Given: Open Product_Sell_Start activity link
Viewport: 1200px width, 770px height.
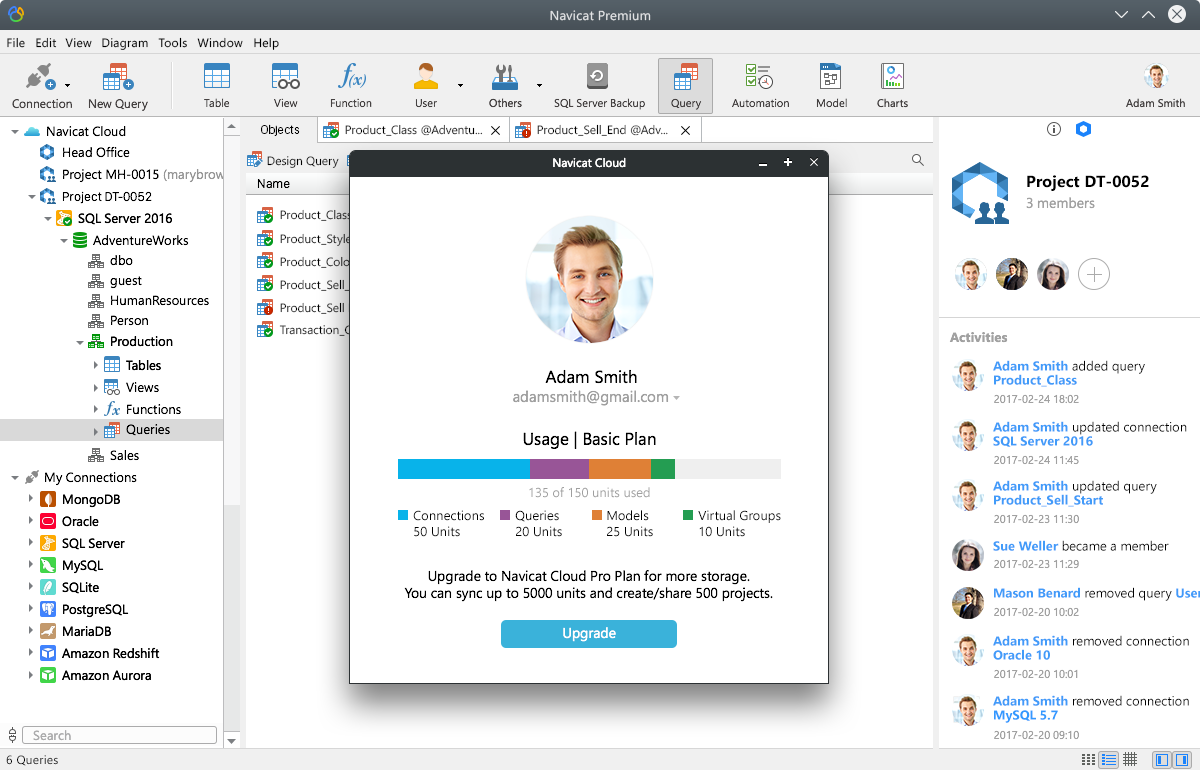Looking at the screenshot, I should [1048, 500].
